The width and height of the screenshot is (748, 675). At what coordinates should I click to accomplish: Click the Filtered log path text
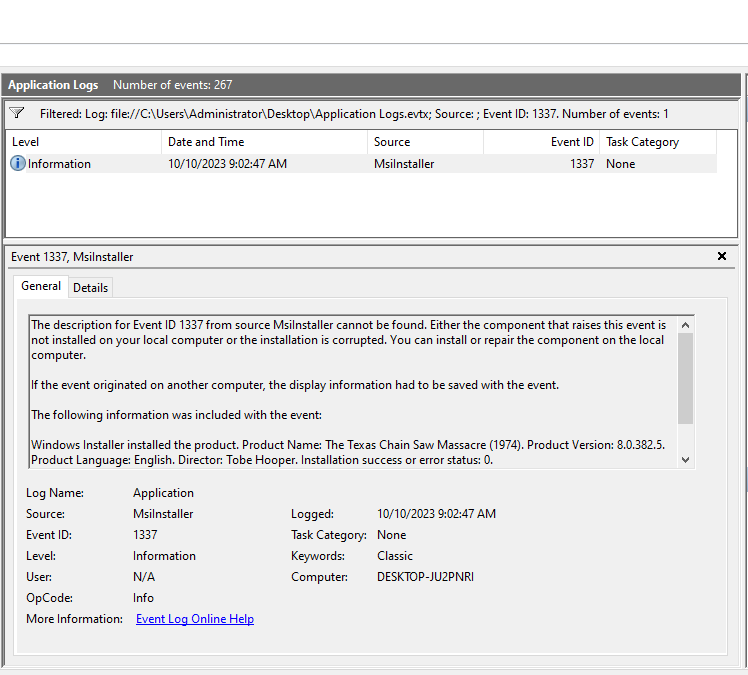coord(354,114)
